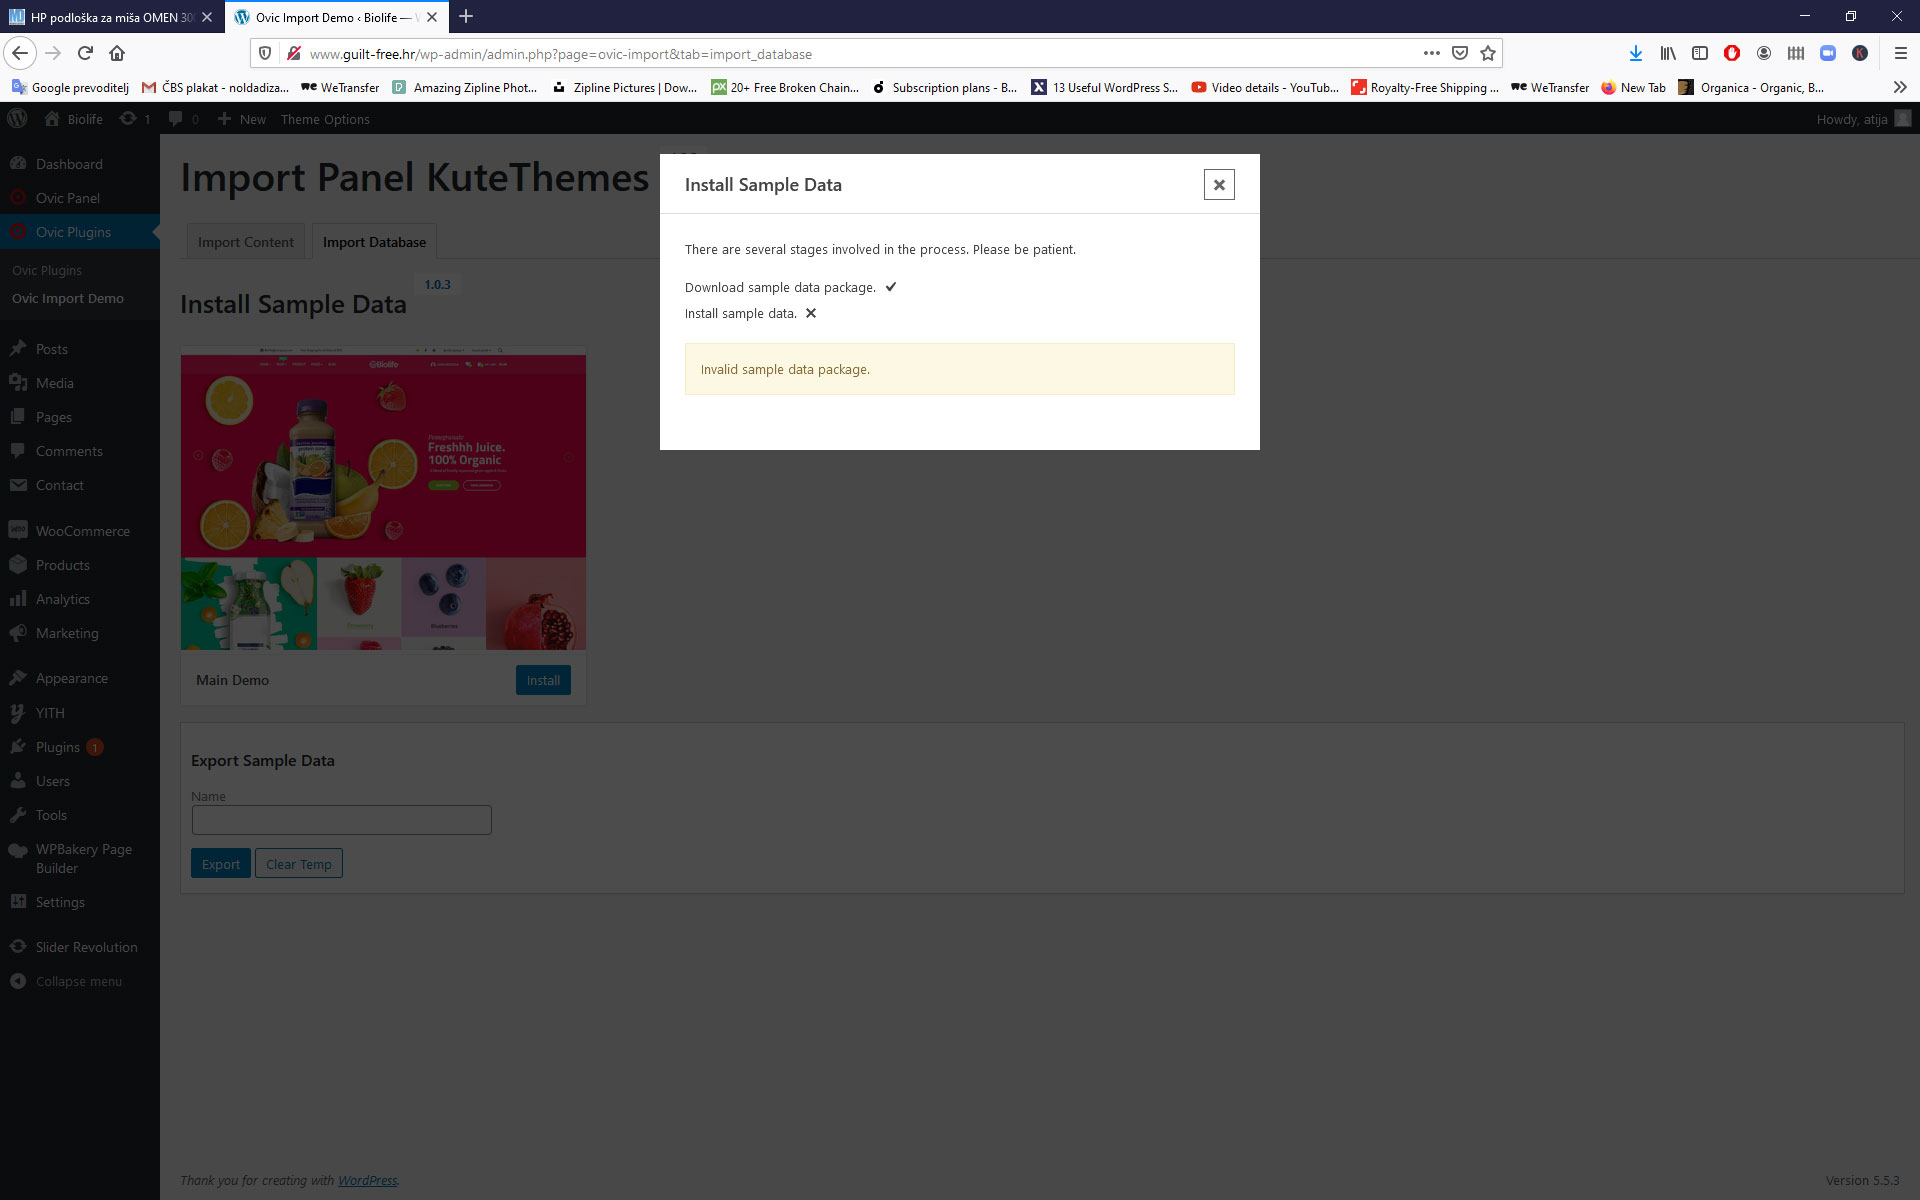Open the Firefox account icon
The height and width of the screenshot is (1200, 1920).
[x=1764, y=53]
